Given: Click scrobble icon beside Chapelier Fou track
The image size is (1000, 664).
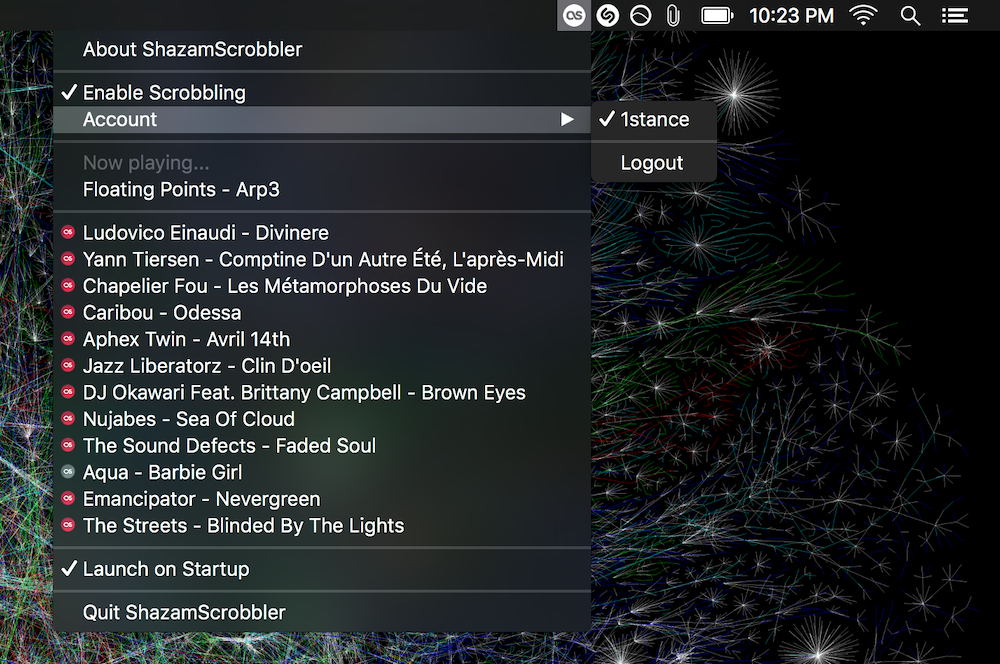Looking at the screenshot, I should click(68, 286).
